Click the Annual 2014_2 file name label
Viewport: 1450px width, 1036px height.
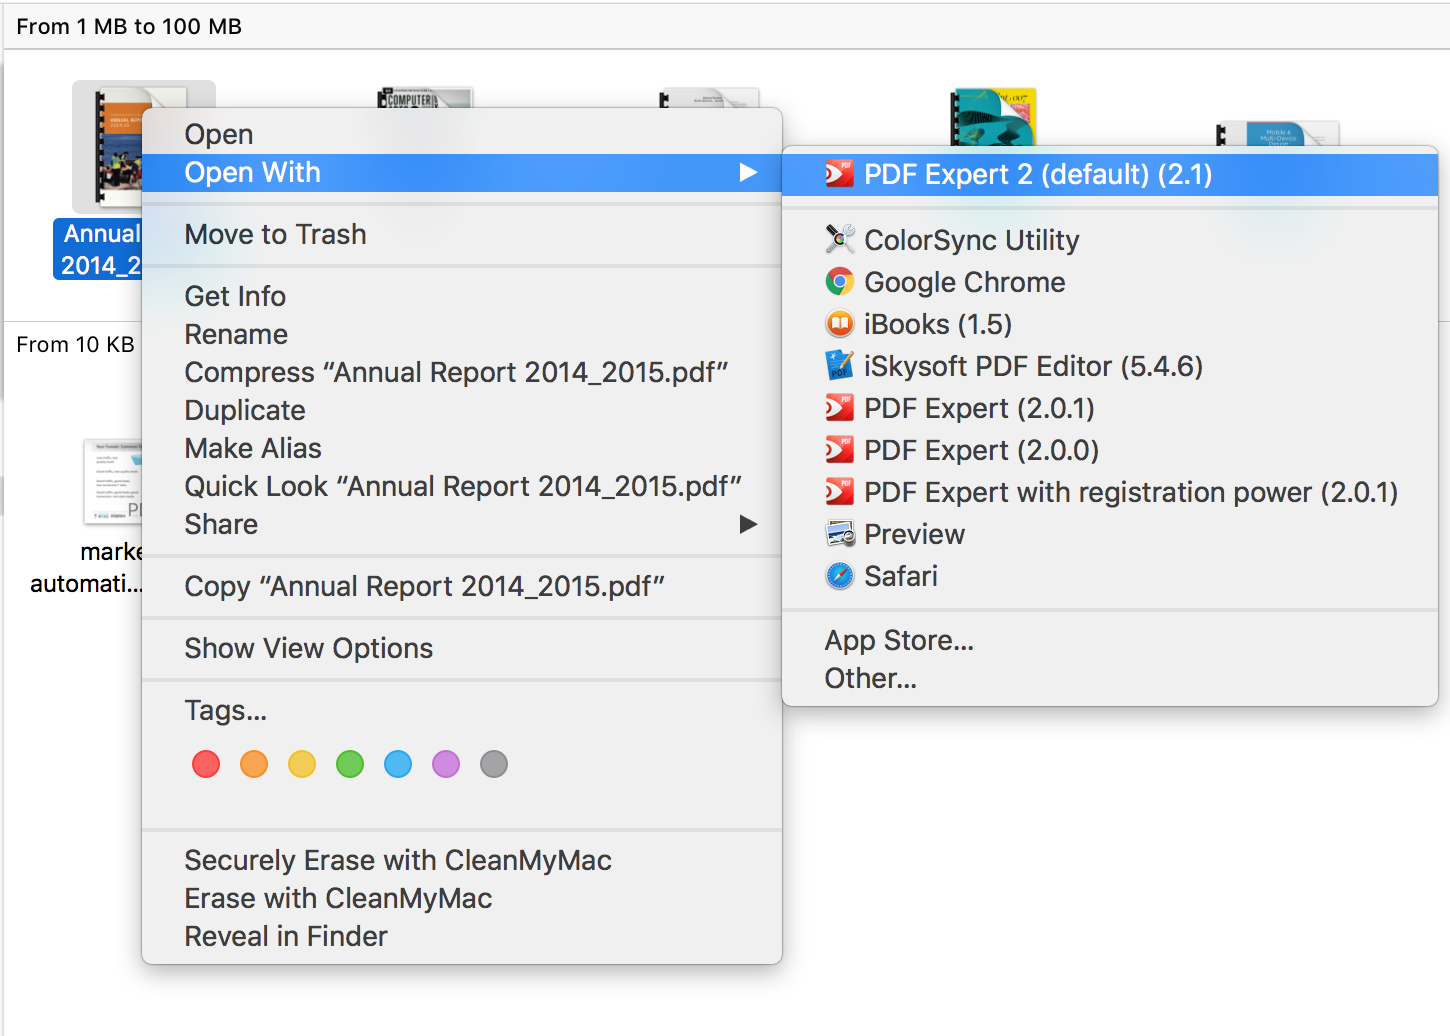click(x=98, y=249)
